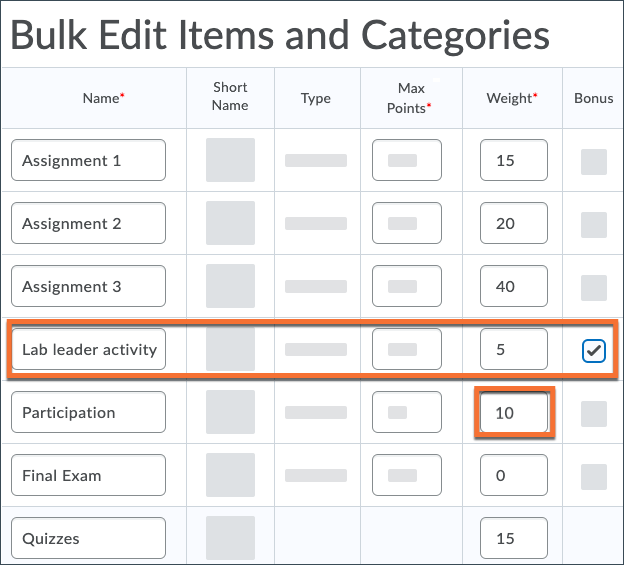
Task: Click the Short Name box for Assignment 1
Action: click(x=230, y=161)
